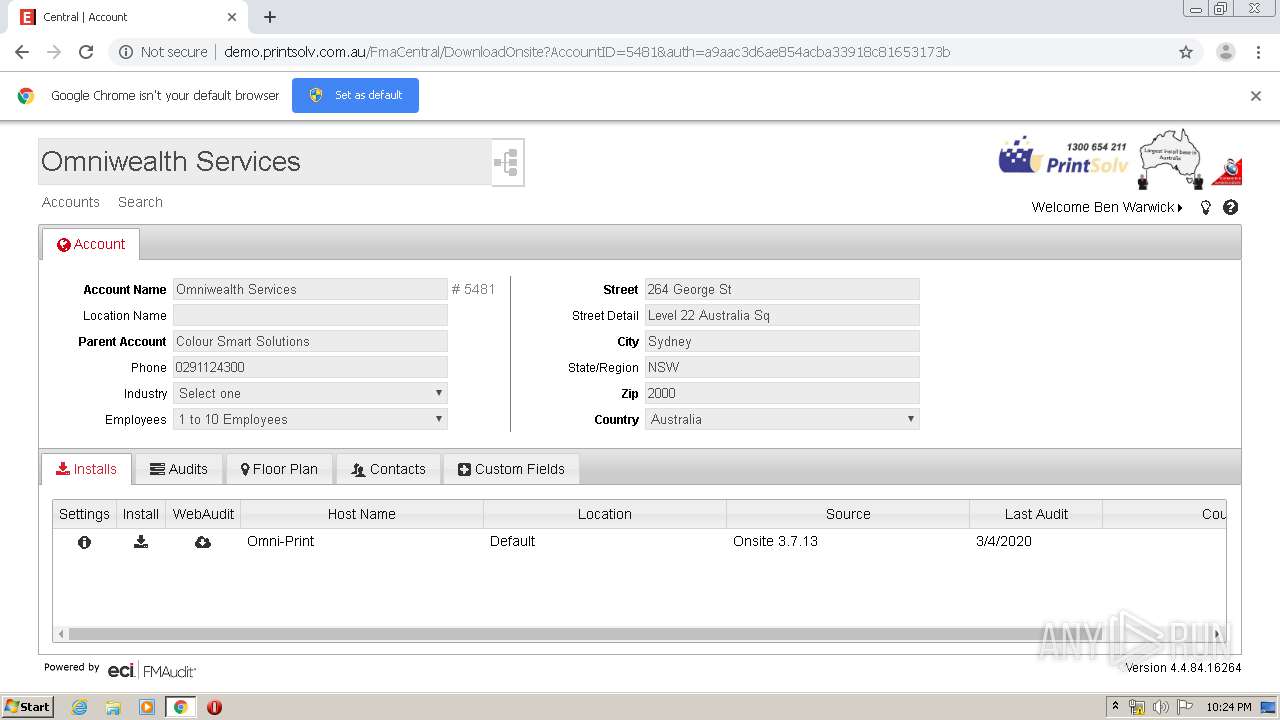Click the Street field
This screenshot has height=720, width=1280.
point(782,290)
